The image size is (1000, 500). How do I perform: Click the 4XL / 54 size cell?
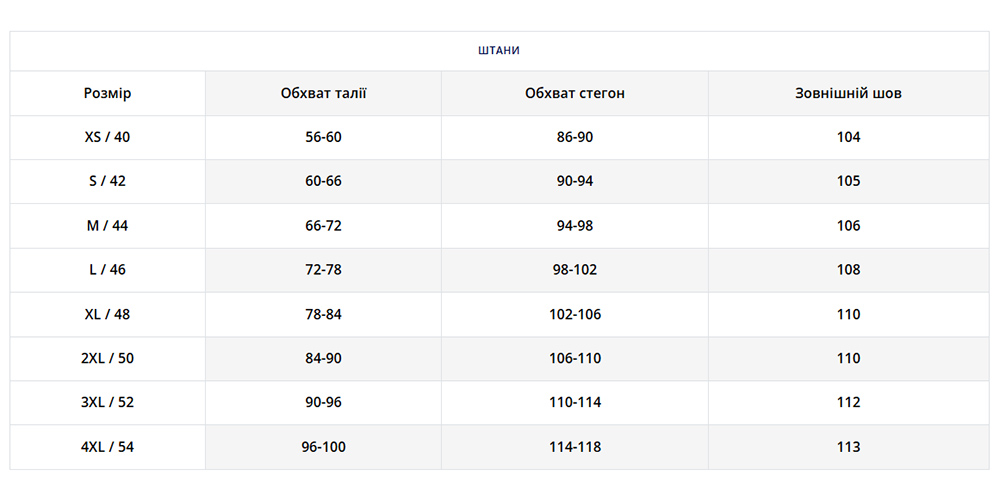click(107, 447)
